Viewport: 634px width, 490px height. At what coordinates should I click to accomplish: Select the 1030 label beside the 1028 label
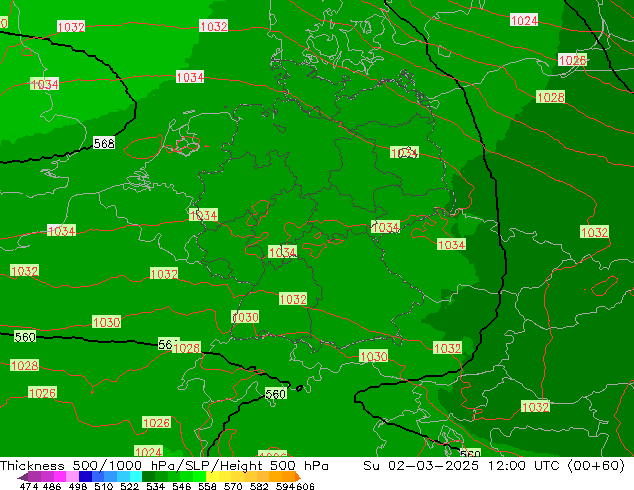[x=106, y=322]
